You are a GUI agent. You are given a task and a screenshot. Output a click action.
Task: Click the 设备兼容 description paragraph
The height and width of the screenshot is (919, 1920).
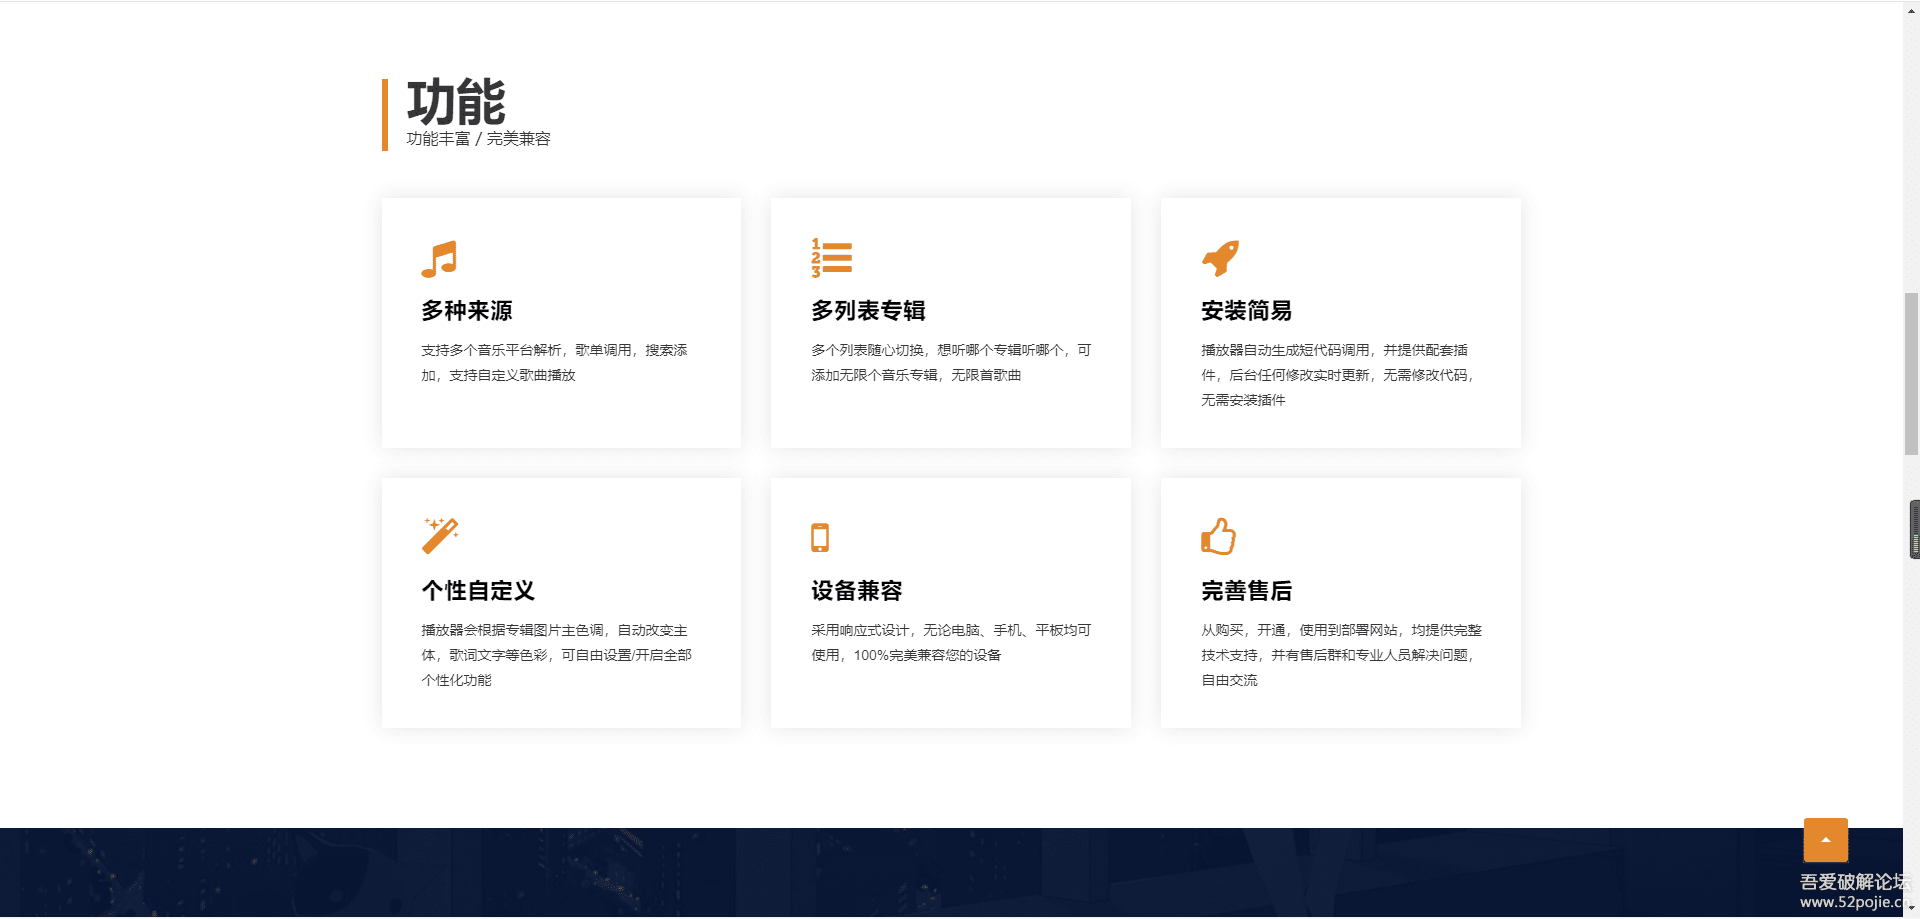pos(950,643)
